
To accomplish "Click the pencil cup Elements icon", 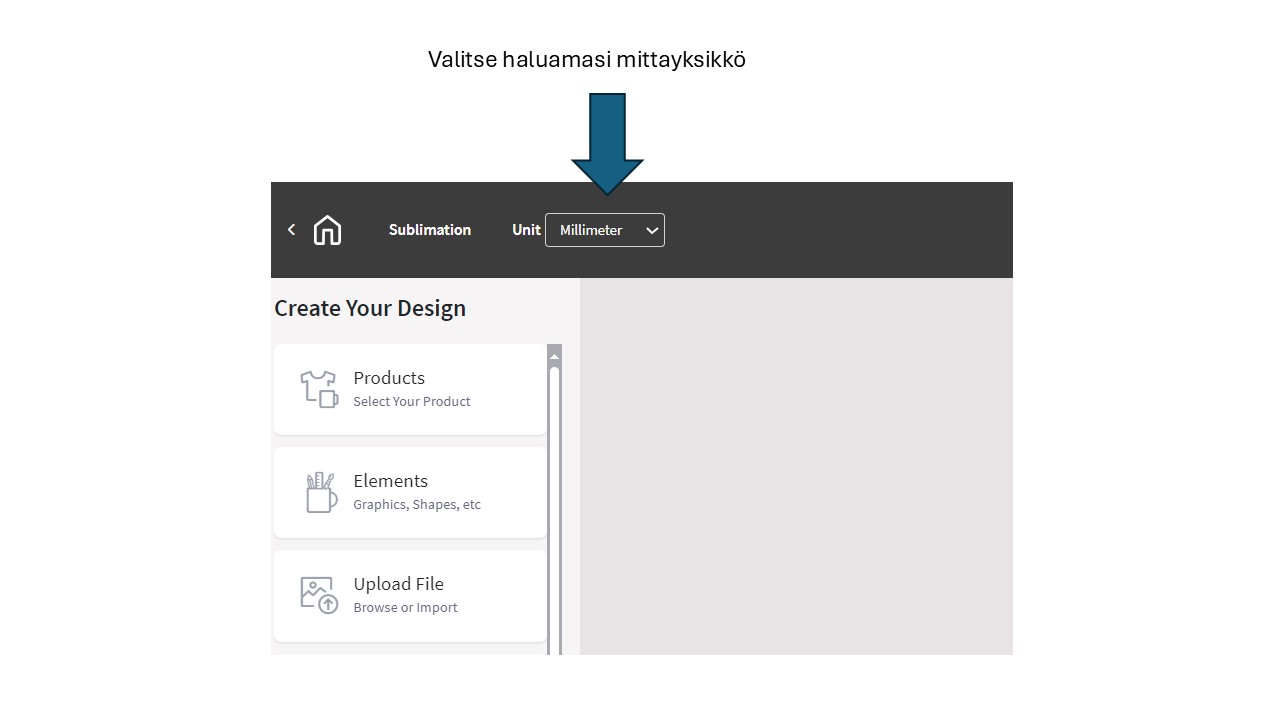I will pyautogui.click(x=321, y=493).
